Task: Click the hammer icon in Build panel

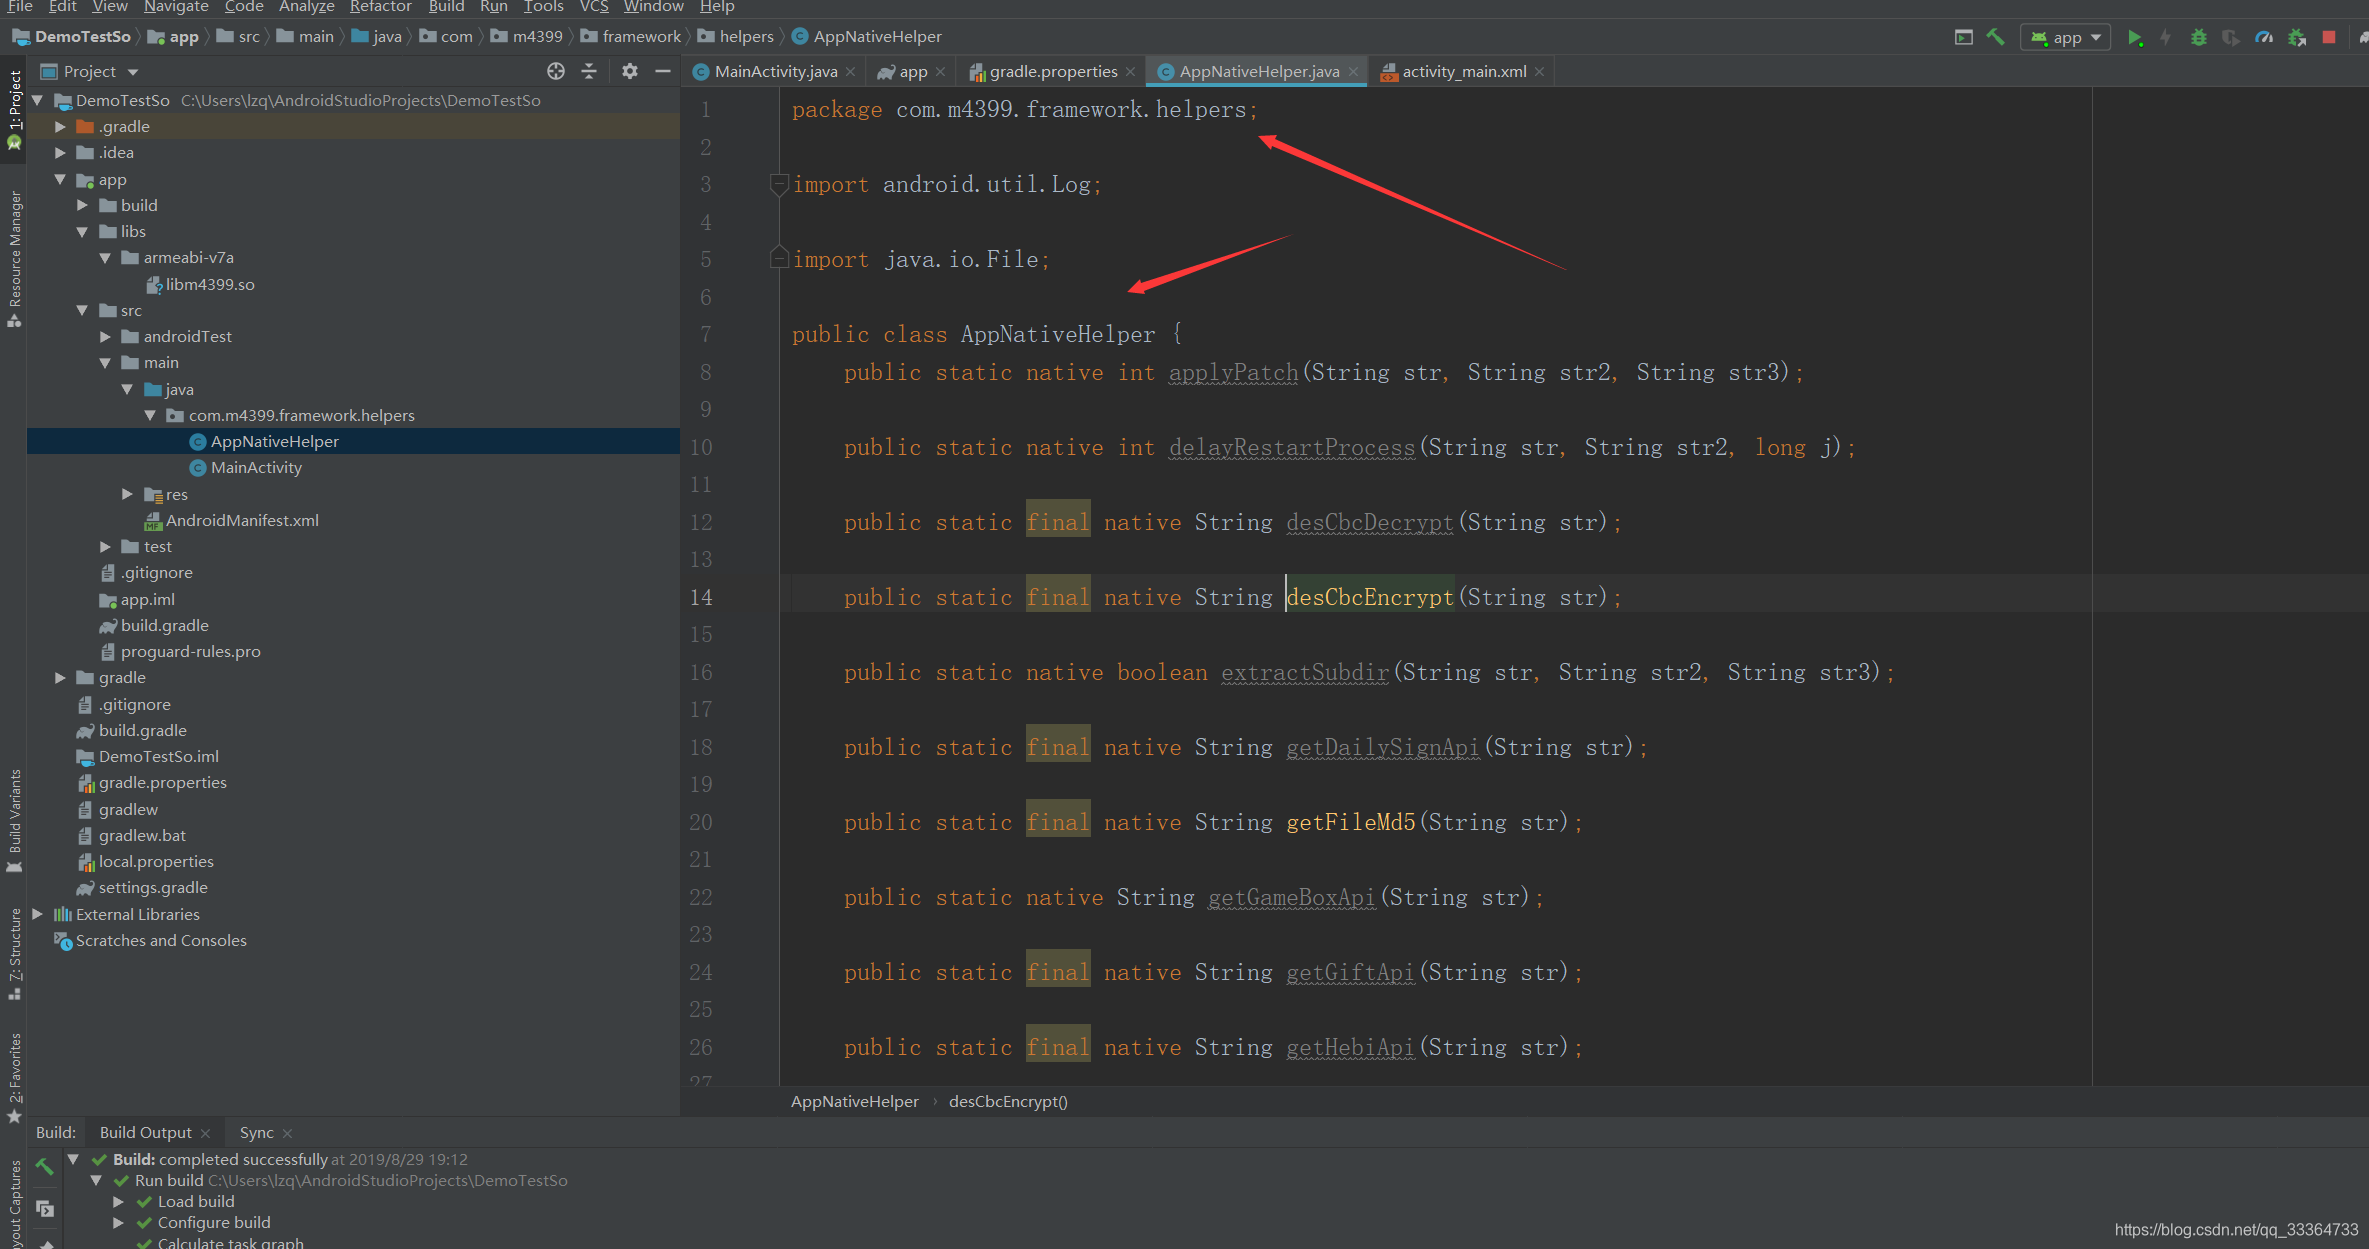Action: point(44,1166)
